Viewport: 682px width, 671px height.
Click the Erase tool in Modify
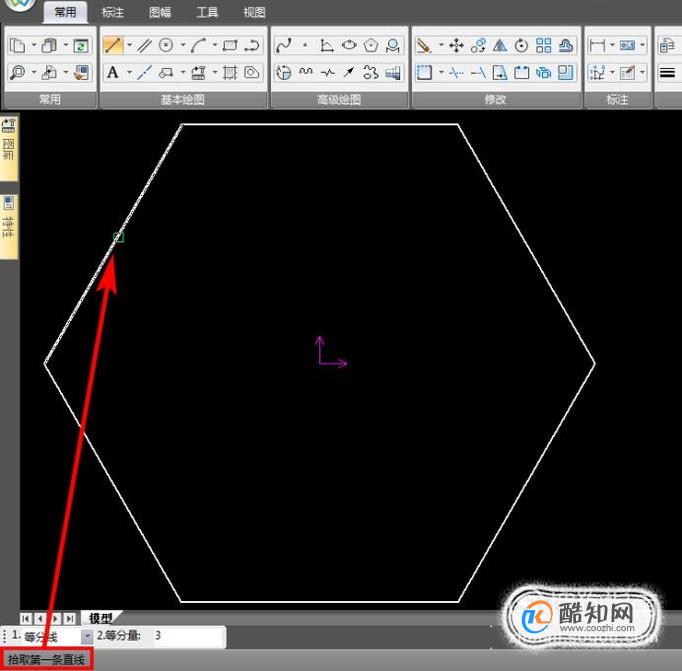[424, 45]
